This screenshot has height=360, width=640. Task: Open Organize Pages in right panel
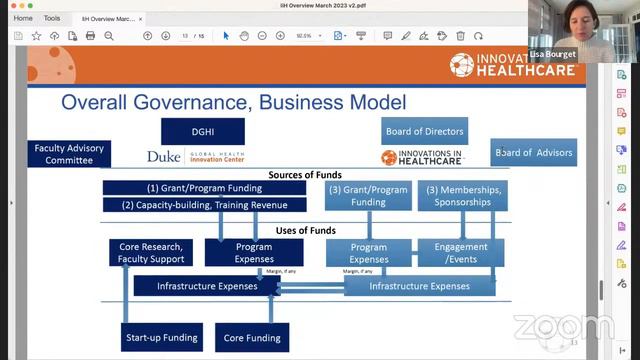(x=621, y=94)
